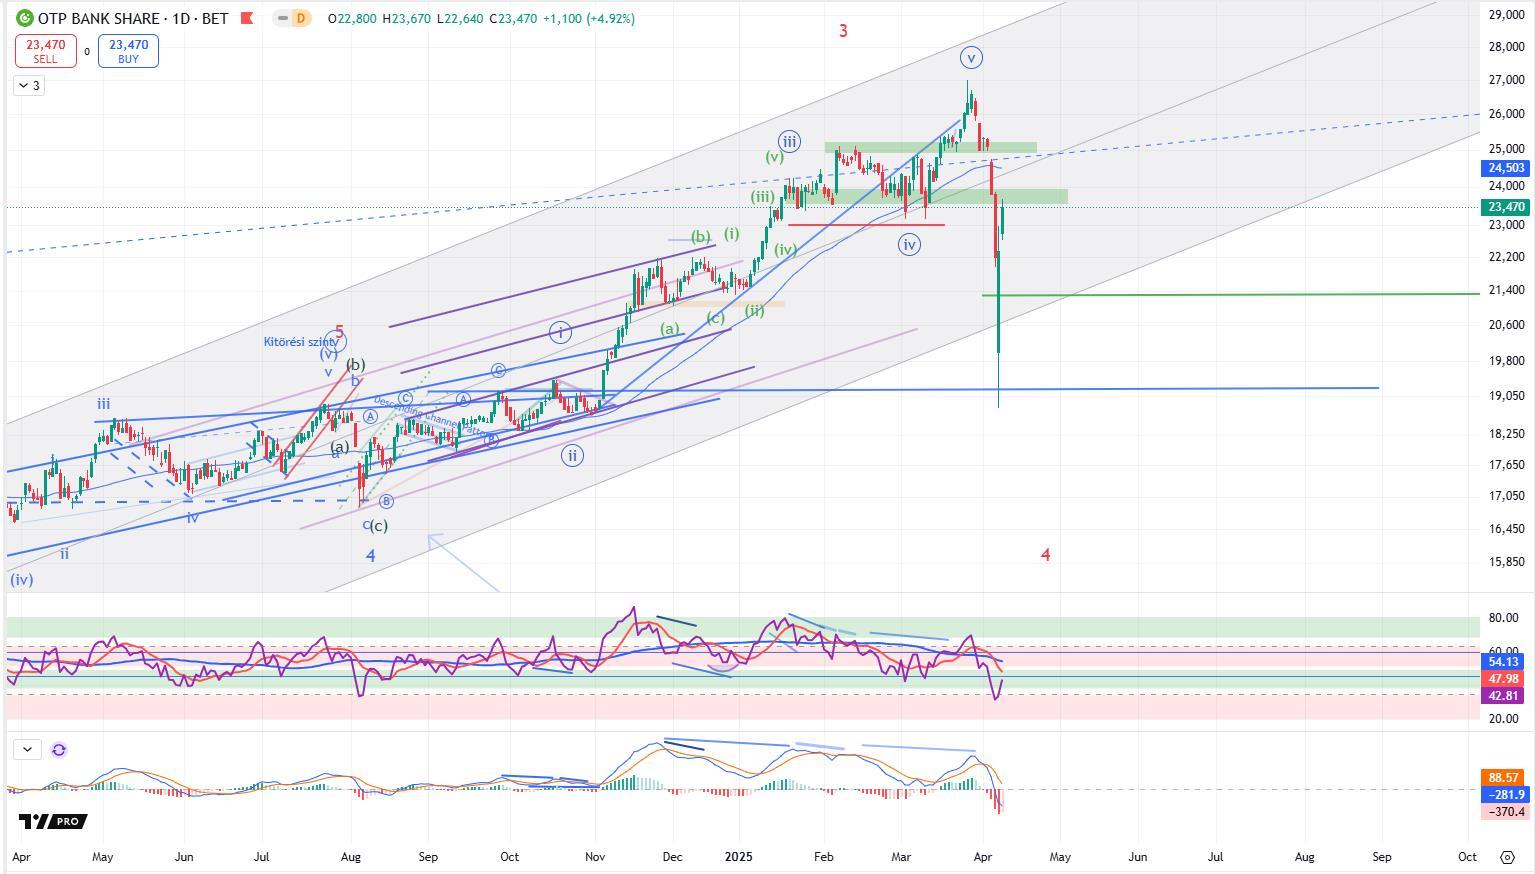
Task: Open chart settings gear in bottom-right corner
Action: point(1507,857)
